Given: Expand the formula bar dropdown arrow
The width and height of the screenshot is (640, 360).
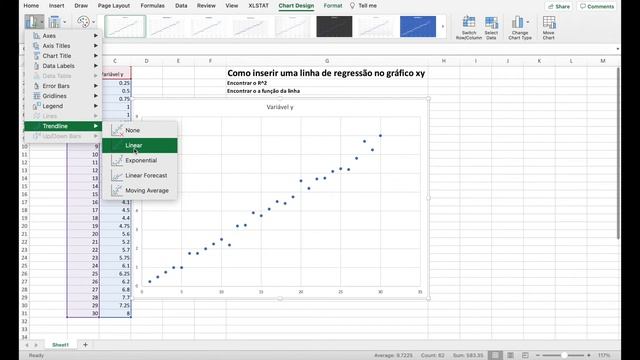Looking at the screenshot, I should [618, 49].
